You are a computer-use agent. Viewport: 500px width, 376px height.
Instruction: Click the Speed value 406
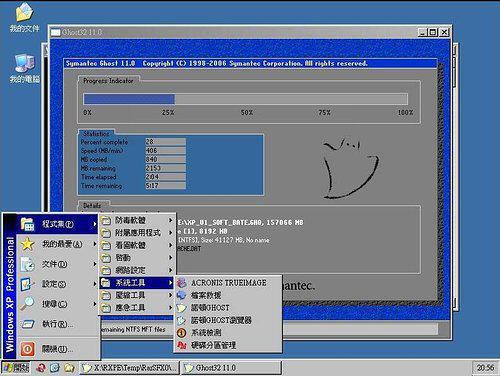coord(165,151)
